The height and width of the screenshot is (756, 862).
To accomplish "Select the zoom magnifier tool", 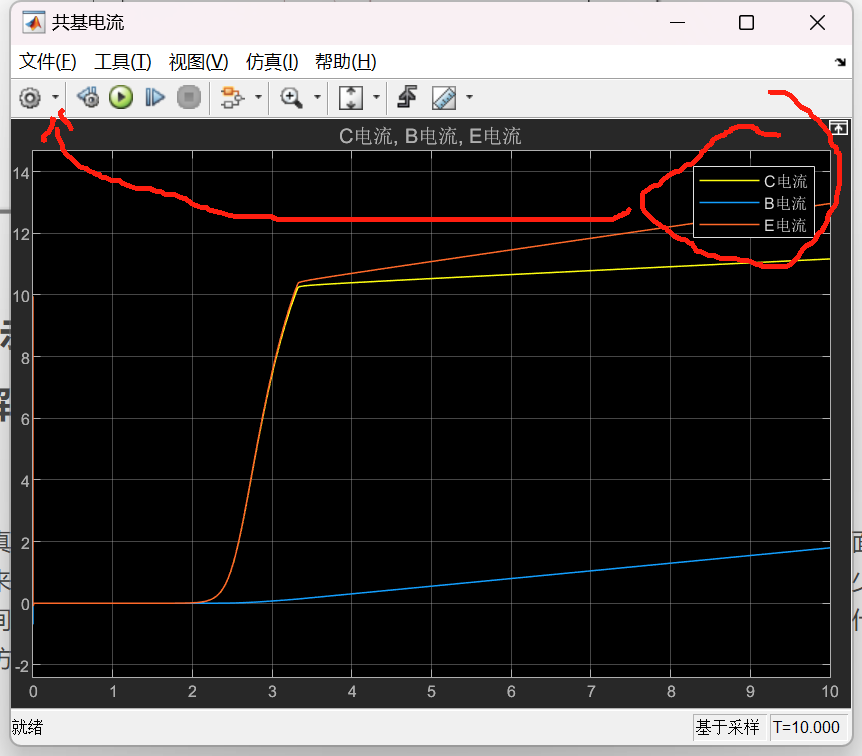I will coord(291,98).
